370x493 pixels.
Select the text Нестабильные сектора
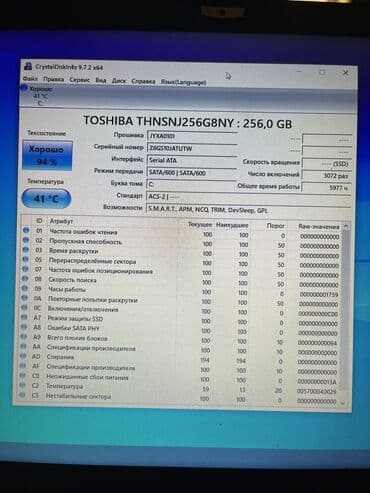click(78, 396)
